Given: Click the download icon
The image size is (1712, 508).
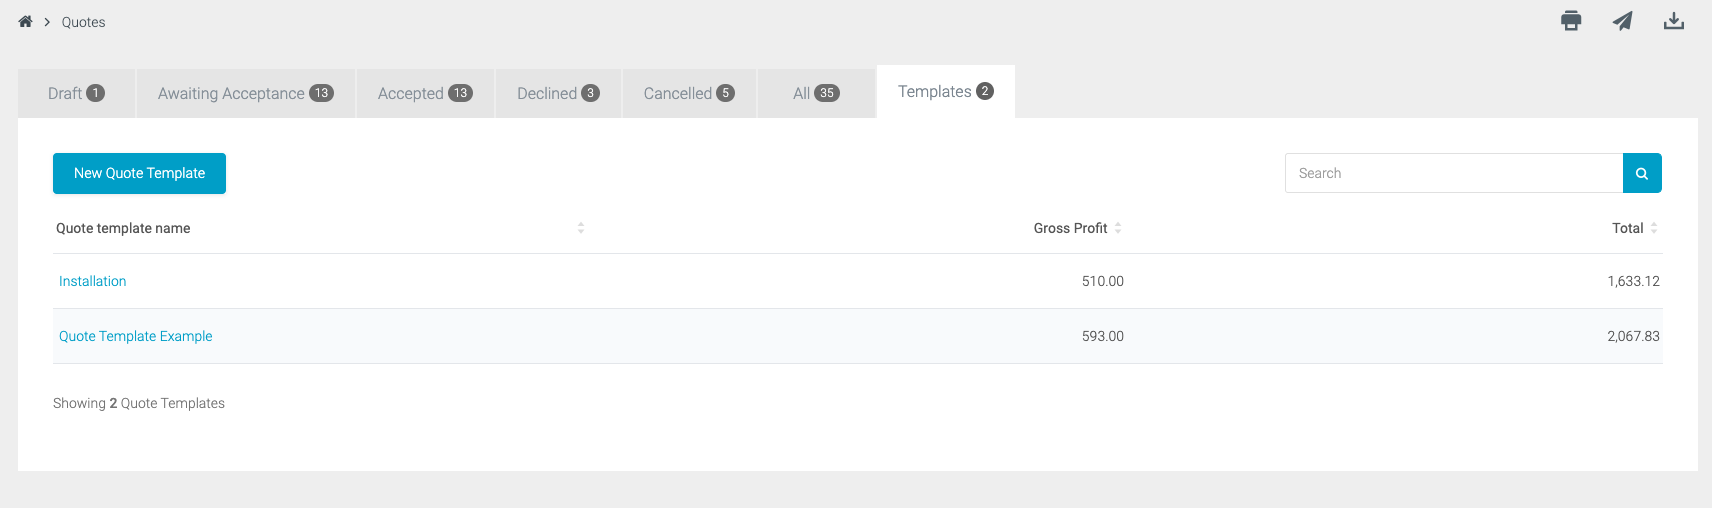Looking at the screenshot, I should (x=1674, y=21).
